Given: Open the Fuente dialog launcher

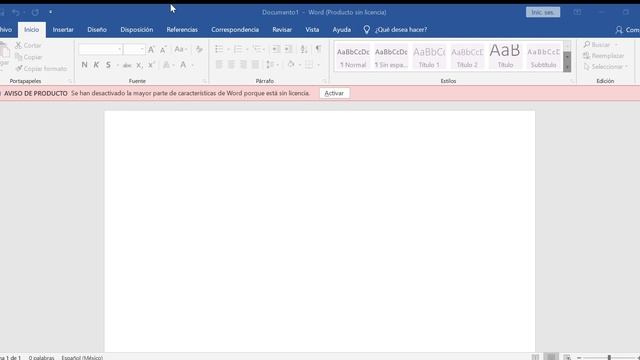Looking at the screenshot, I should point(204,81).
